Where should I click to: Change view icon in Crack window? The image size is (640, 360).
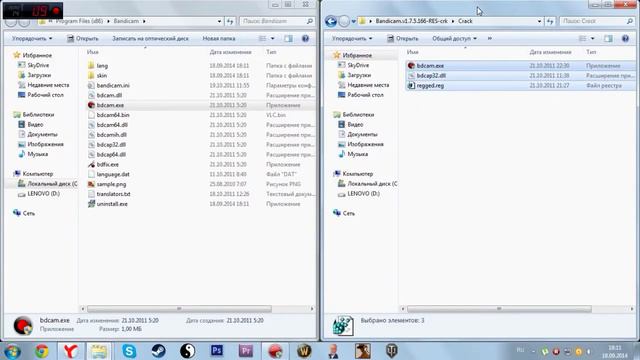582,38
